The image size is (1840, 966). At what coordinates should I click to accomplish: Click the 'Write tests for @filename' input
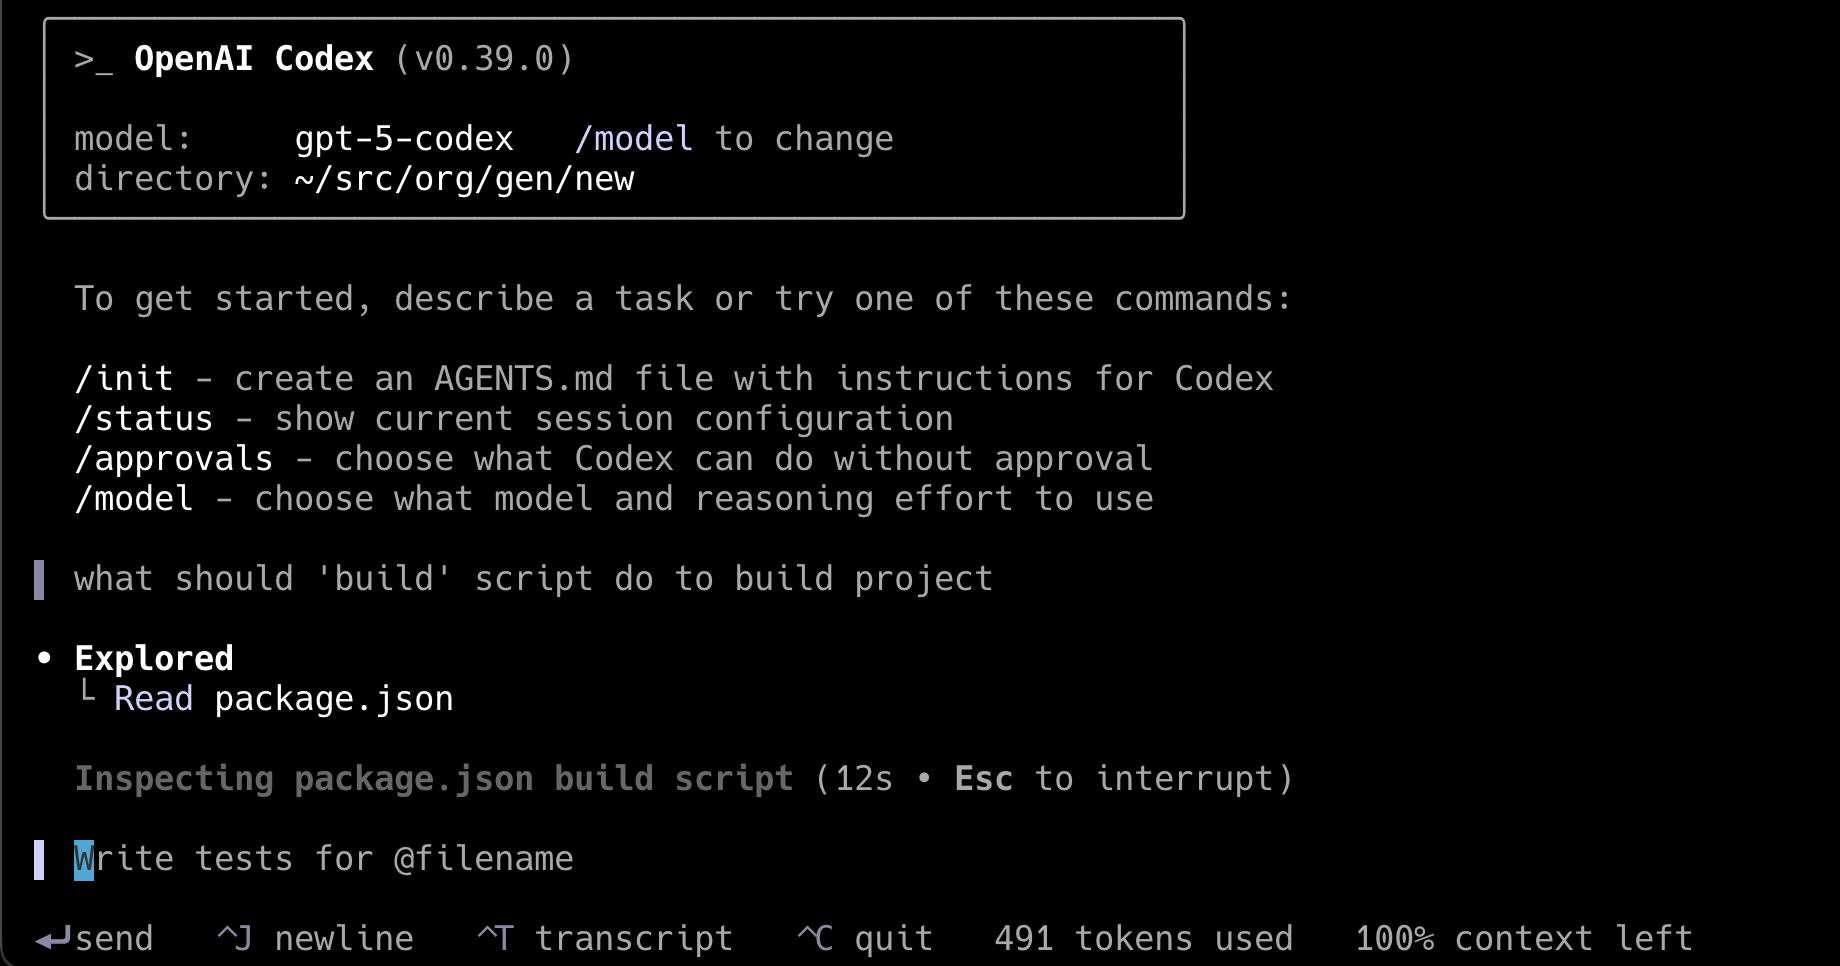pos(324,859)
